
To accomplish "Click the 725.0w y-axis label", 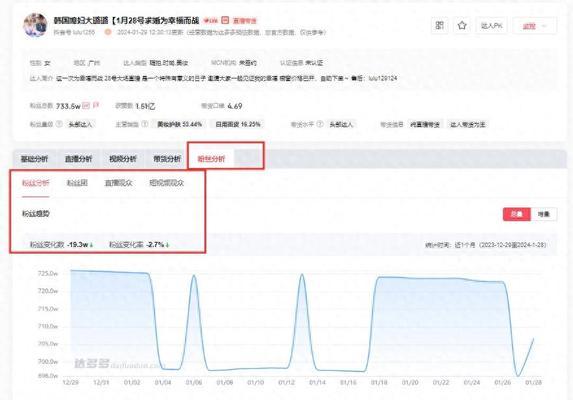I will pyautogui.click(x=48, y=273).
